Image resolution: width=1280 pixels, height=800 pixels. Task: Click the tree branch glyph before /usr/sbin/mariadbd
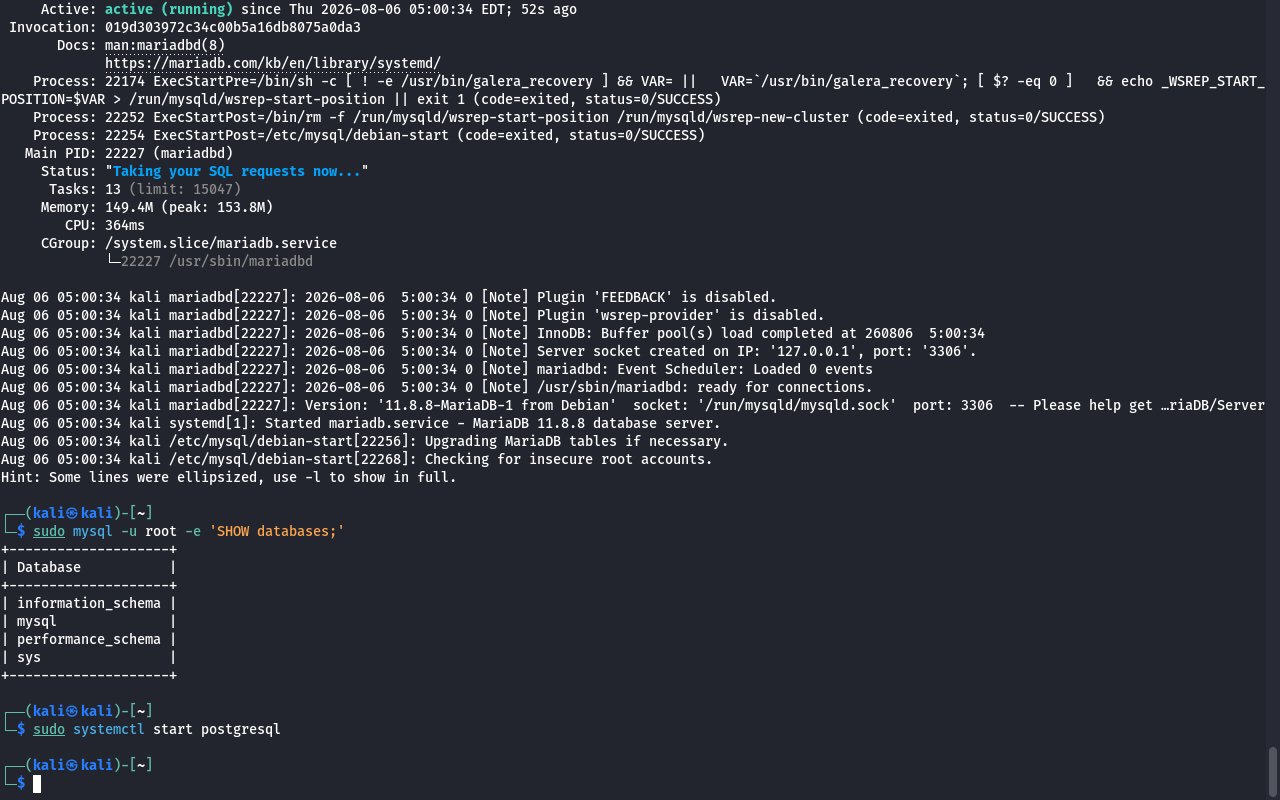113,261
